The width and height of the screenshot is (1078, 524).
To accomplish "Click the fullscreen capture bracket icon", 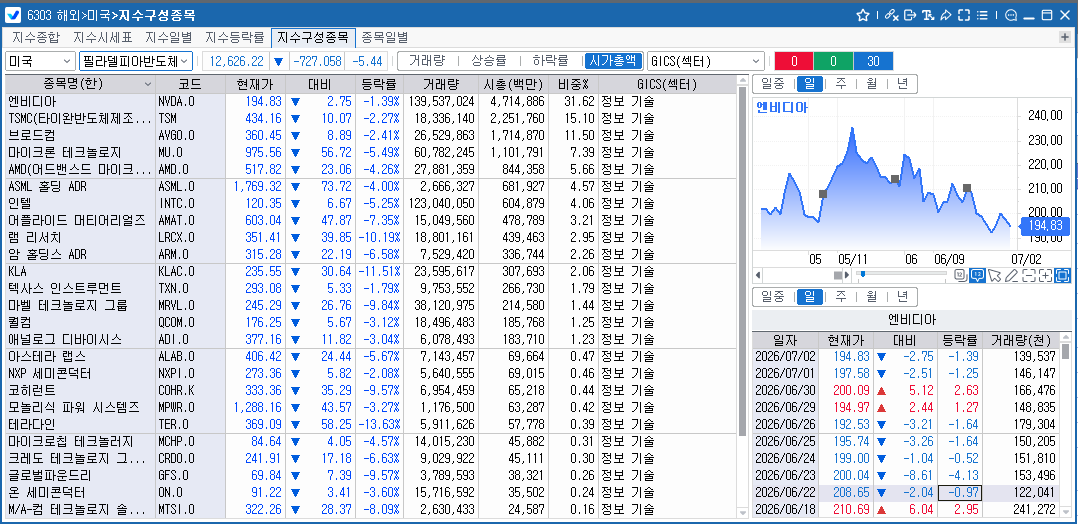I will pos(964,15).
